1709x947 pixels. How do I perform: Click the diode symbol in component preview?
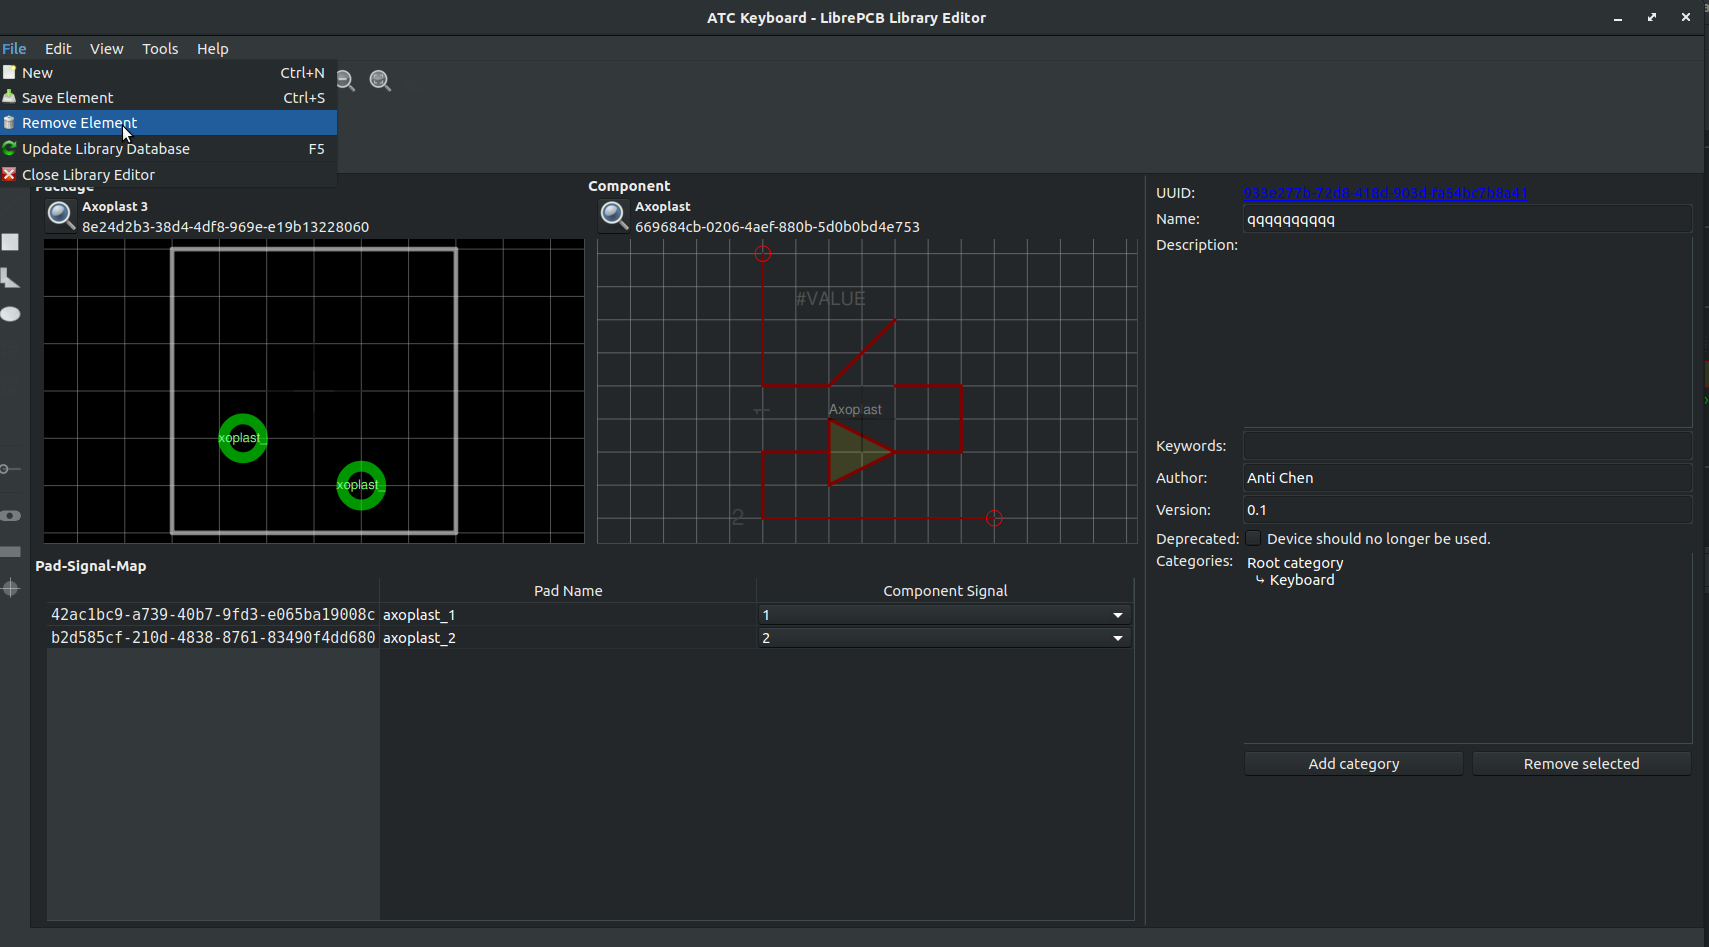pos(859,452)
